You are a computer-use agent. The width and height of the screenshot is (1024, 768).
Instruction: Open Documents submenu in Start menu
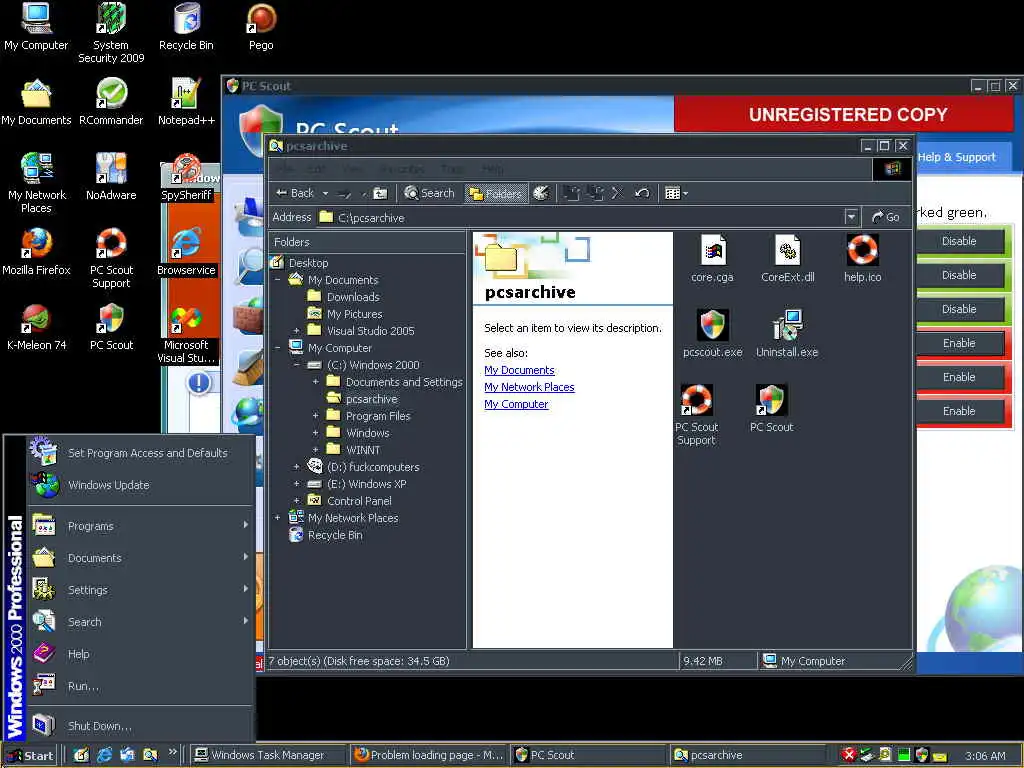140,558
